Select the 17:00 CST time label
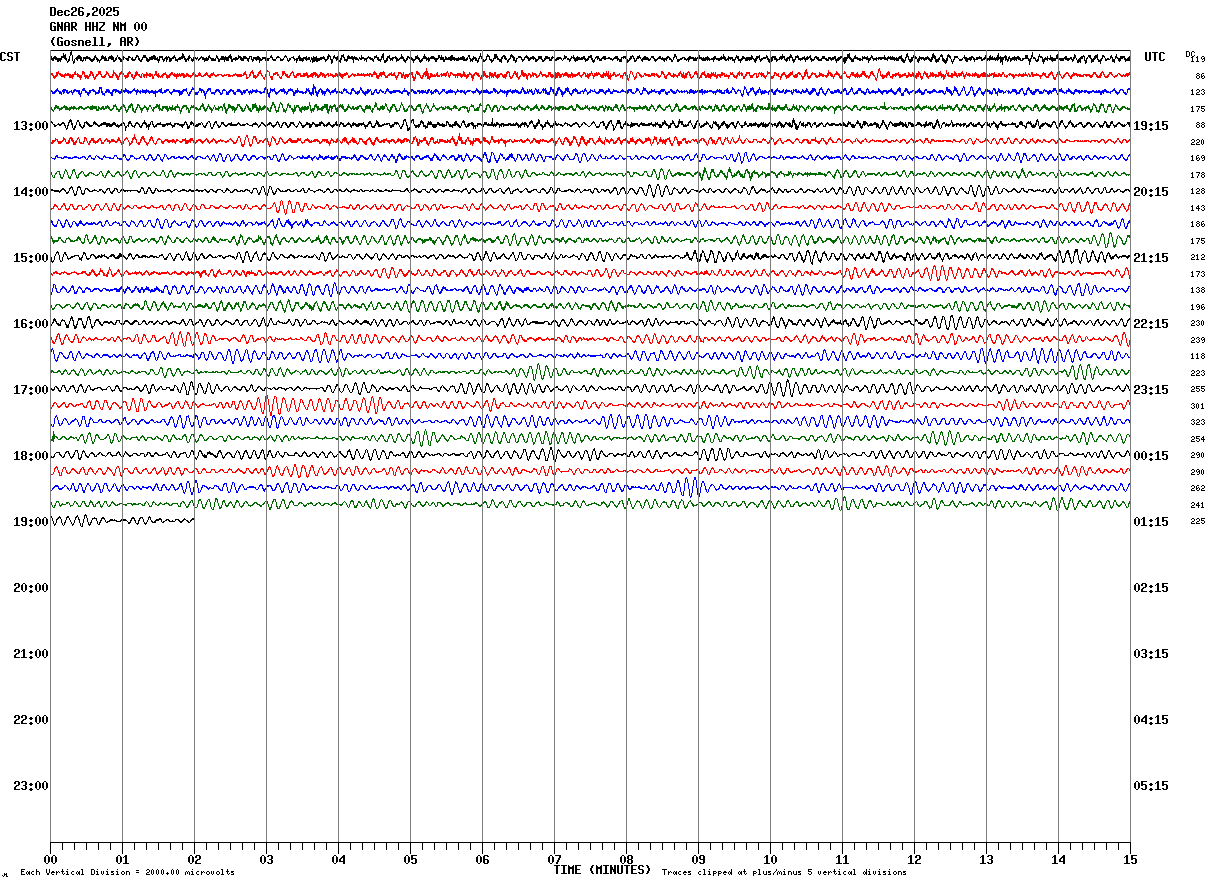1210x886 pixels. pyautogui.click(x=31, y=390)
